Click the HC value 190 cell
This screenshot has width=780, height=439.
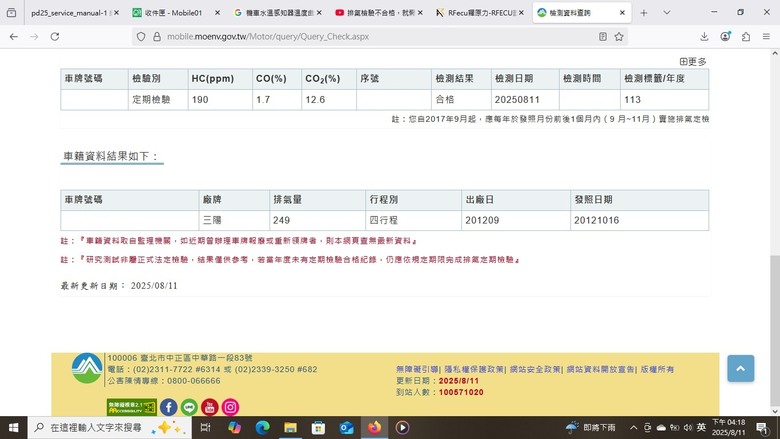pos(219,99)
